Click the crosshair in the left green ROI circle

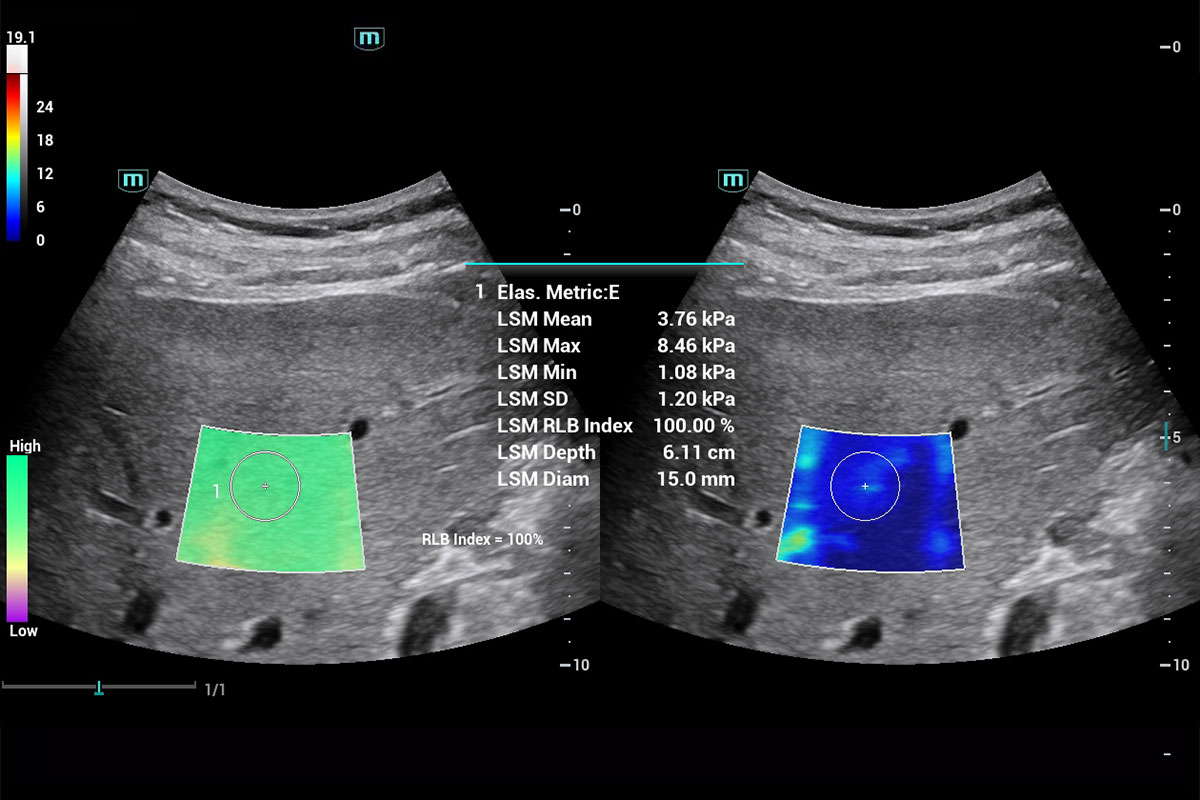tap(265, 486)
